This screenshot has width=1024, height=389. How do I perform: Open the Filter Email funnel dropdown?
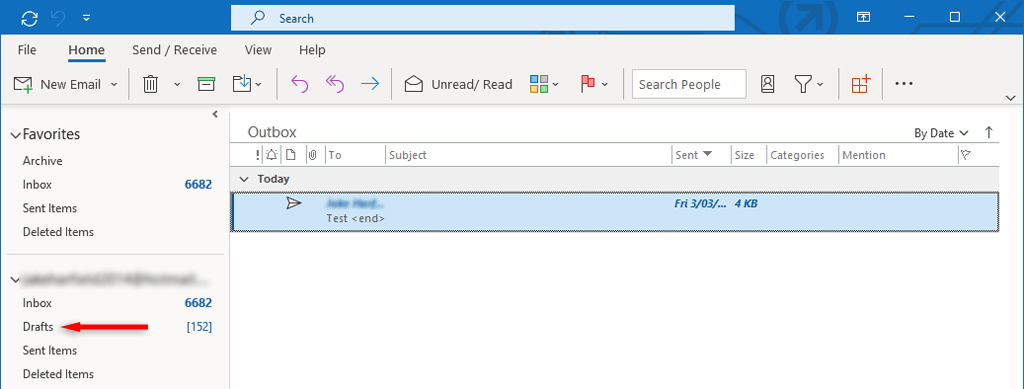point(809,84)
